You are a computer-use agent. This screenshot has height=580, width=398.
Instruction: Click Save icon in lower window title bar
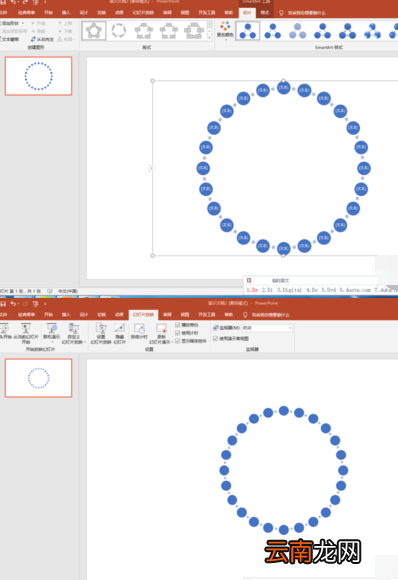coord(3,304)
